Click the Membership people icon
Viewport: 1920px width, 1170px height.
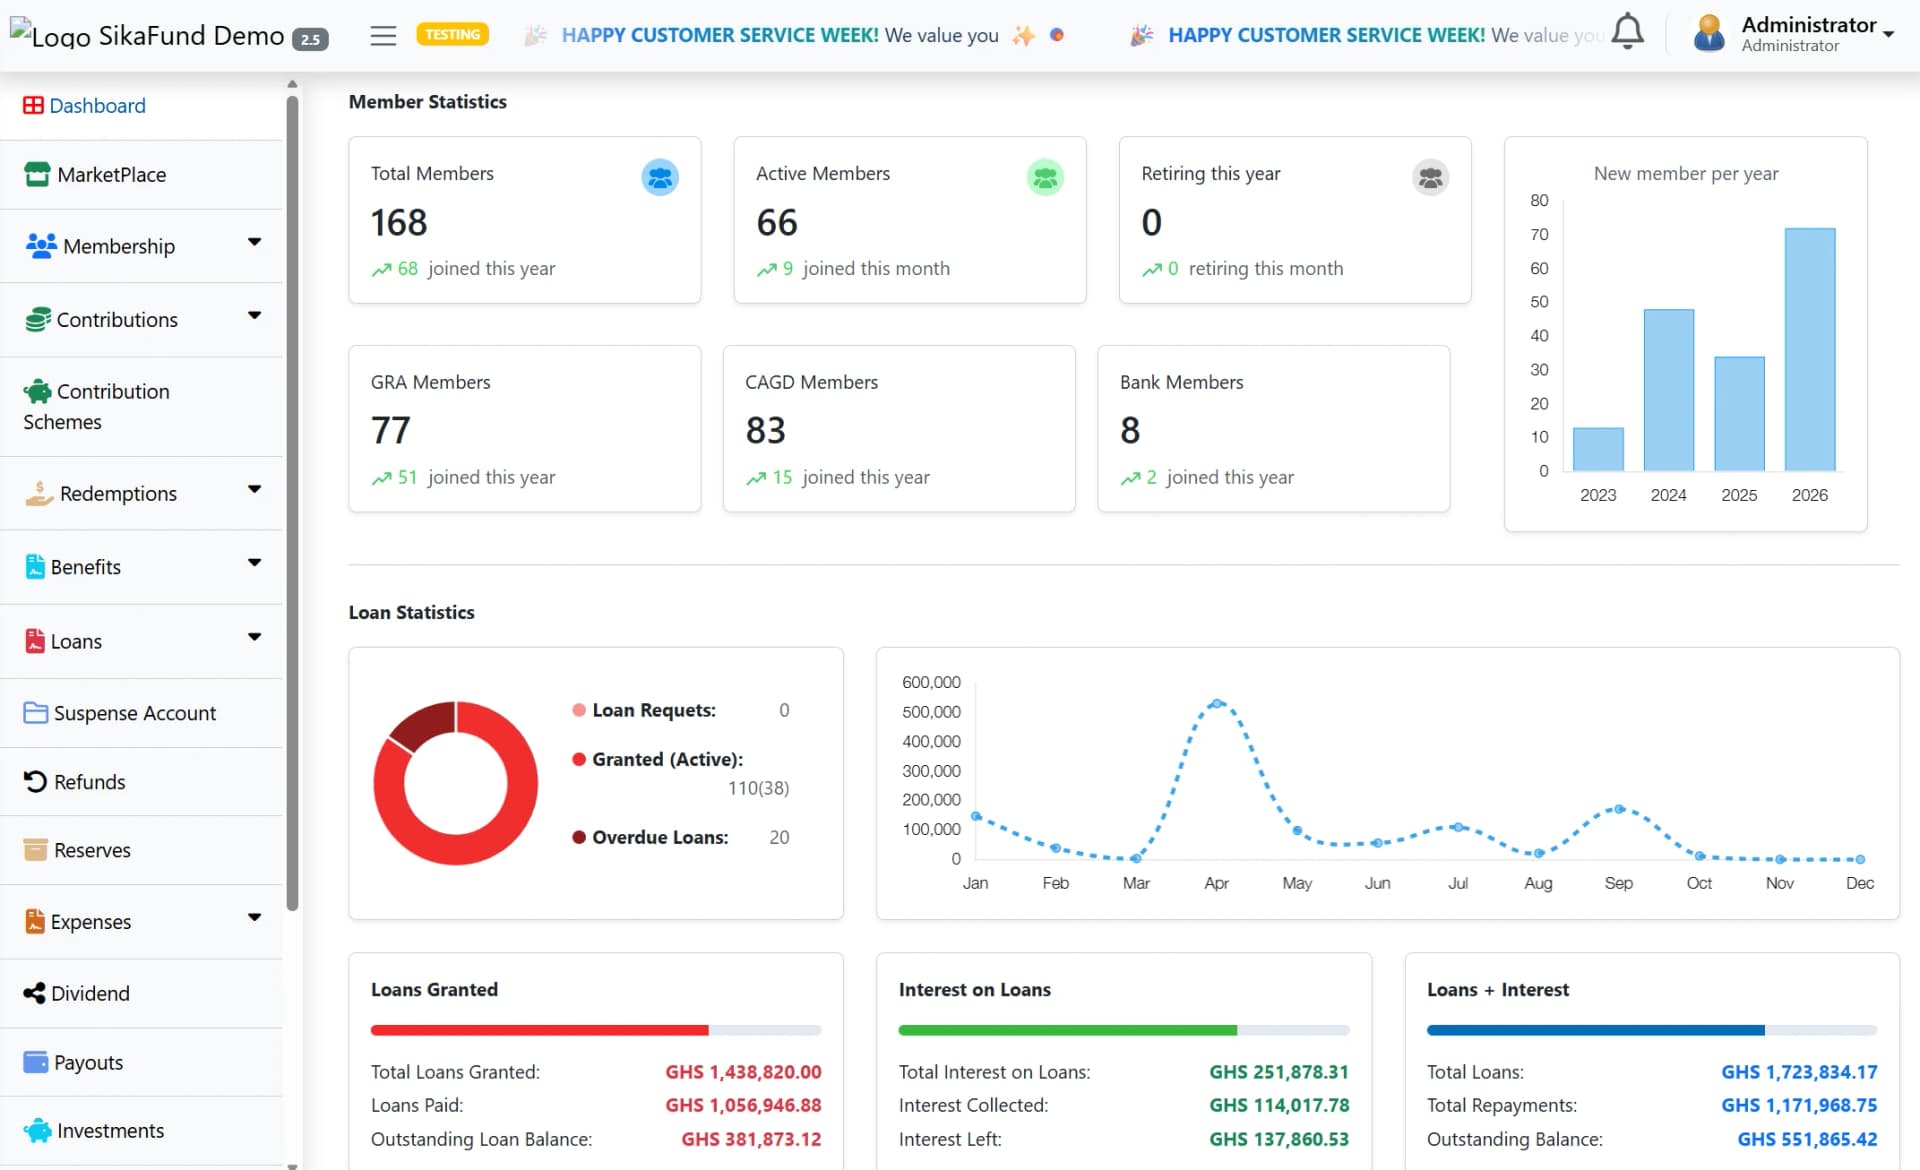[41, 245]
